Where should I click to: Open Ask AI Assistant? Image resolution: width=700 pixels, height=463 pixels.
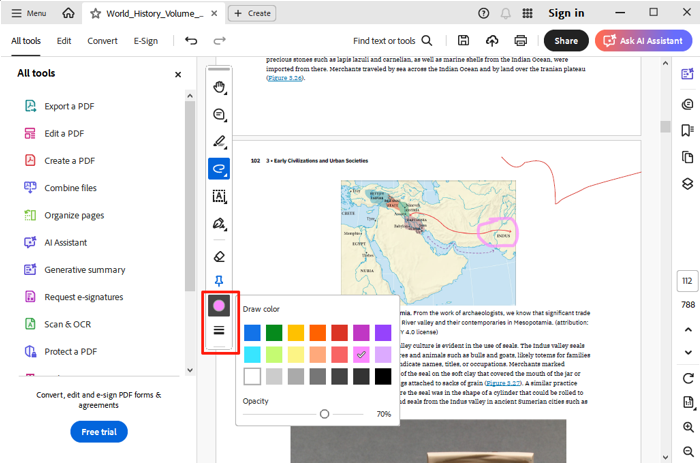tap(643, 41)
